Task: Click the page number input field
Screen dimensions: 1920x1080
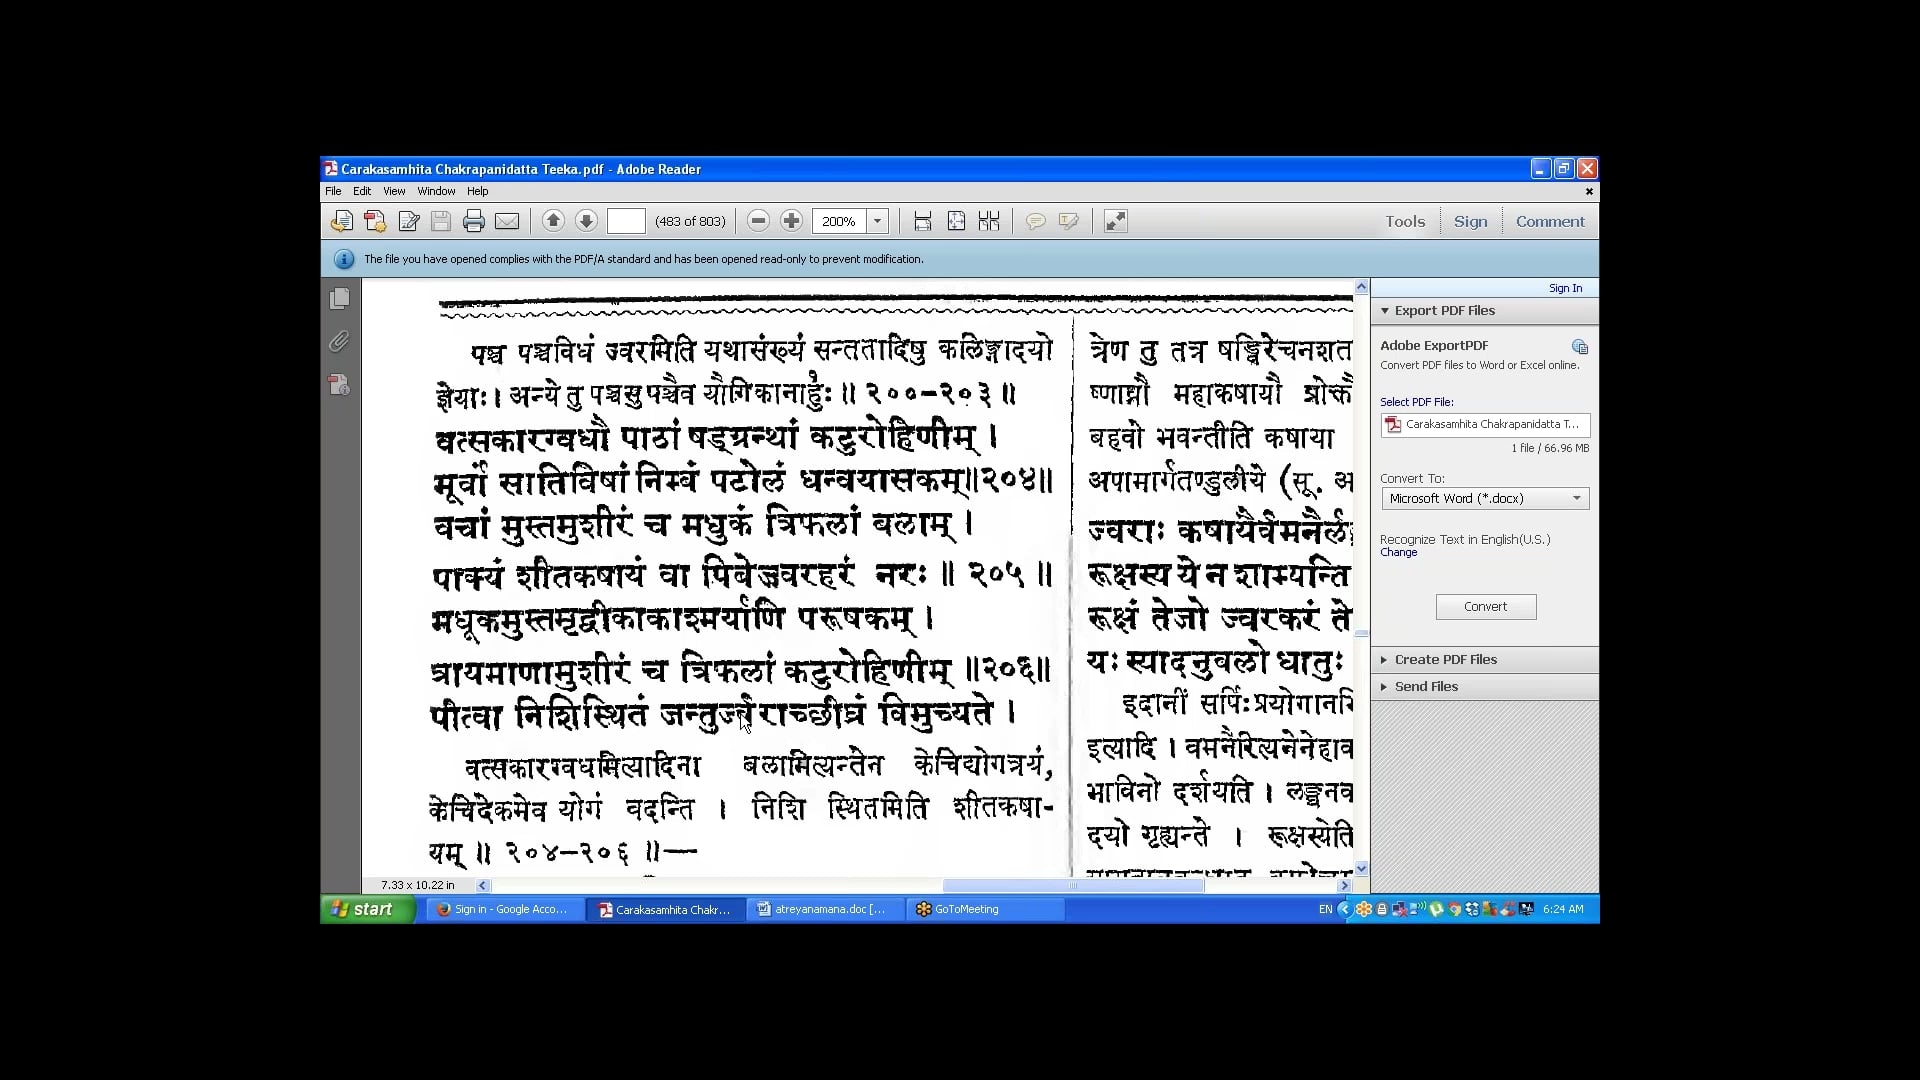Action: click(x=626, y=221)
